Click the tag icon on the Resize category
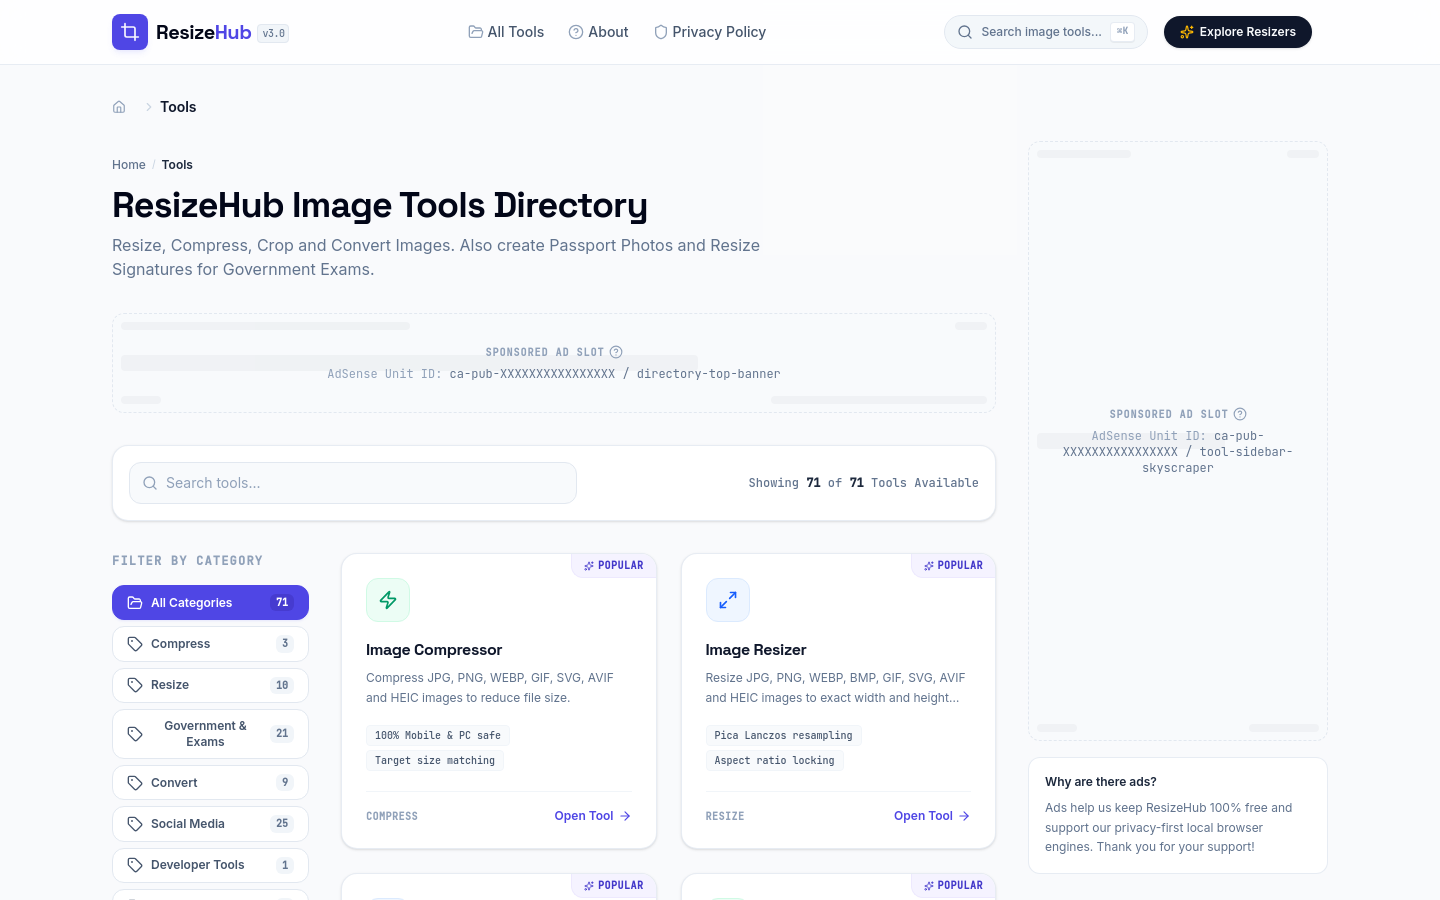Image resolution: width=1440 pixels, height=900 pixels. click(135, 685)
